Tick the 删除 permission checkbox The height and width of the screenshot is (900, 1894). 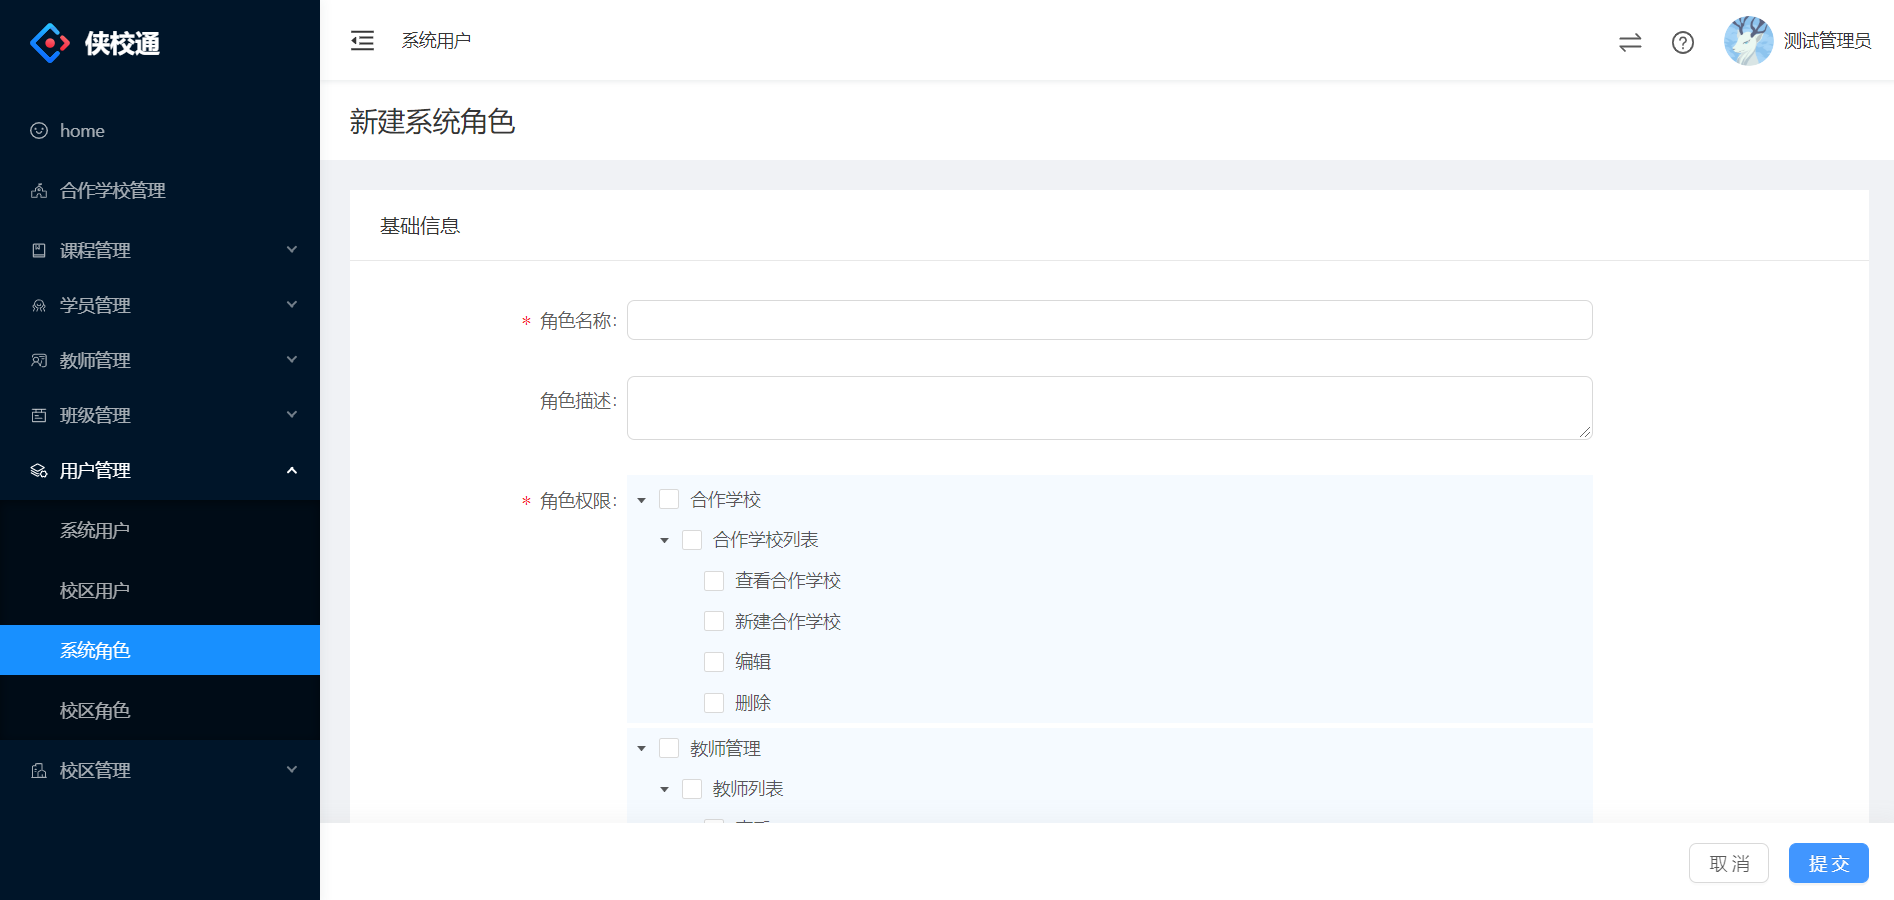[714, 703]
